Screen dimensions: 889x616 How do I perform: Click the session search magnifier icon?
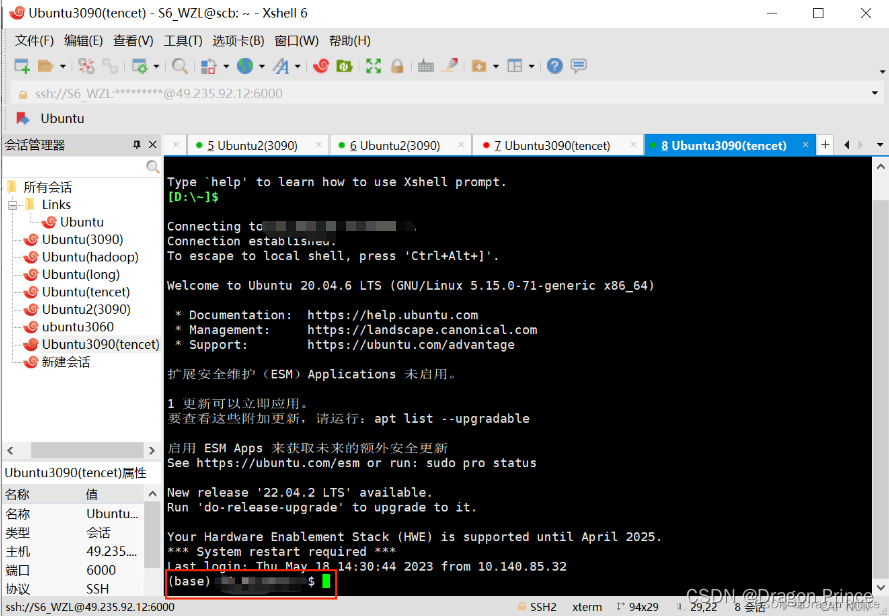click(153, 166)
